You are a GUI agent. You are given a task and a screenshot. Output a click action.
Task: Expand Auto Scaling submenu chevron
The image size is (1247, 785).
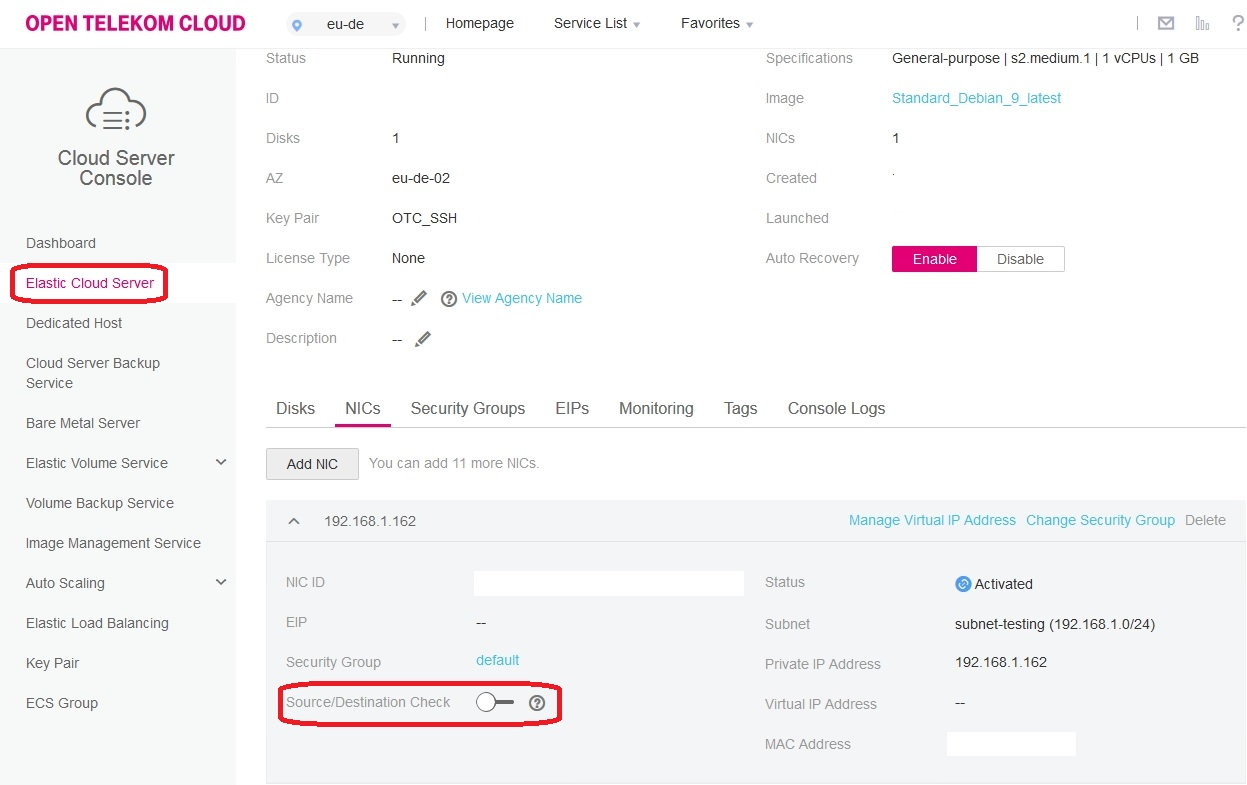pos(221,582)
